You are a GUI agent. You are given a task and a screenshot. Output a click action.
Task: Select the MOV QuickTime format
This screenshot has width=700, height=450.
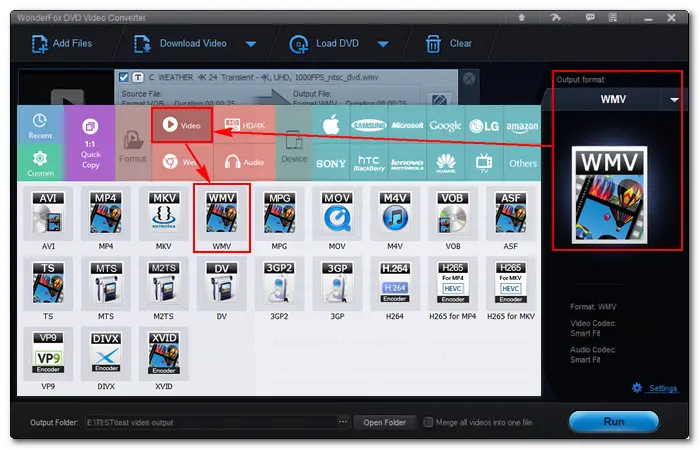coord(337,213)
